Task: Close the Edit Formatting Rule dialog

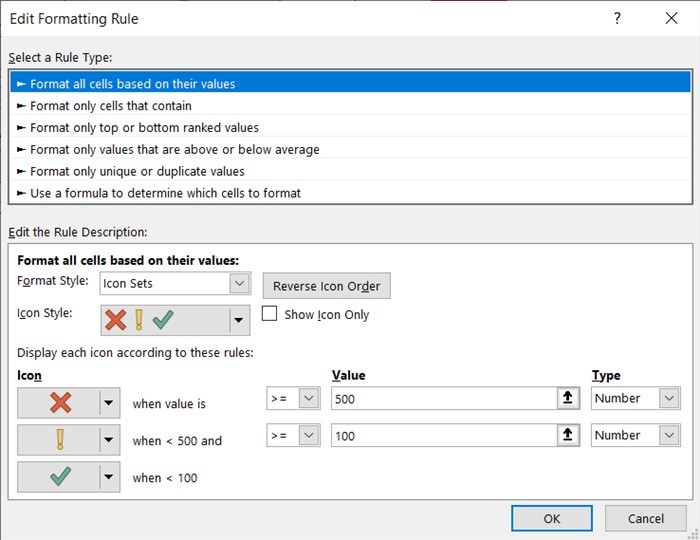Action: (671, 19)
